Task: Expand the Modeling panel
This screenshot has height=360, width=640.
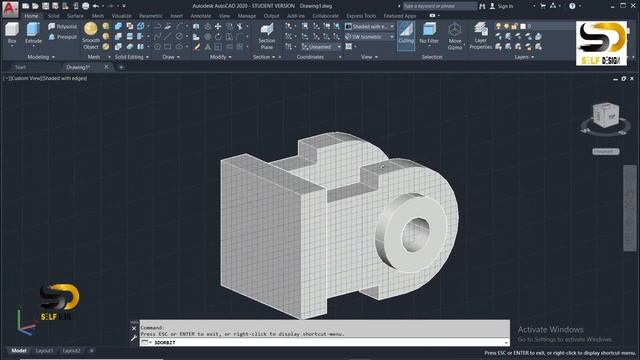Action: pos(40,57)
